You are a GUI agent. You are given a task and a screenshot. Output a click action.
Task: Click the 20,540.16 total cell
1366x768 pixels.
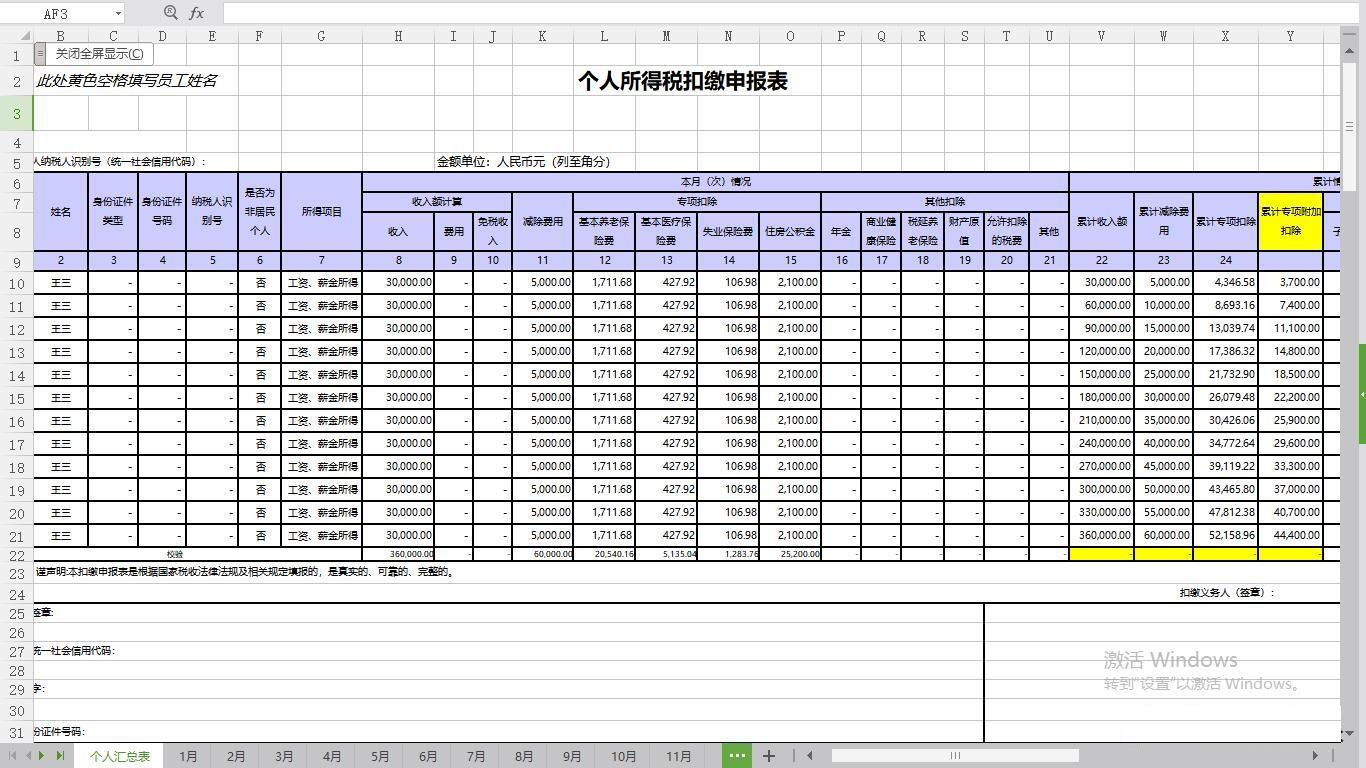604,554
